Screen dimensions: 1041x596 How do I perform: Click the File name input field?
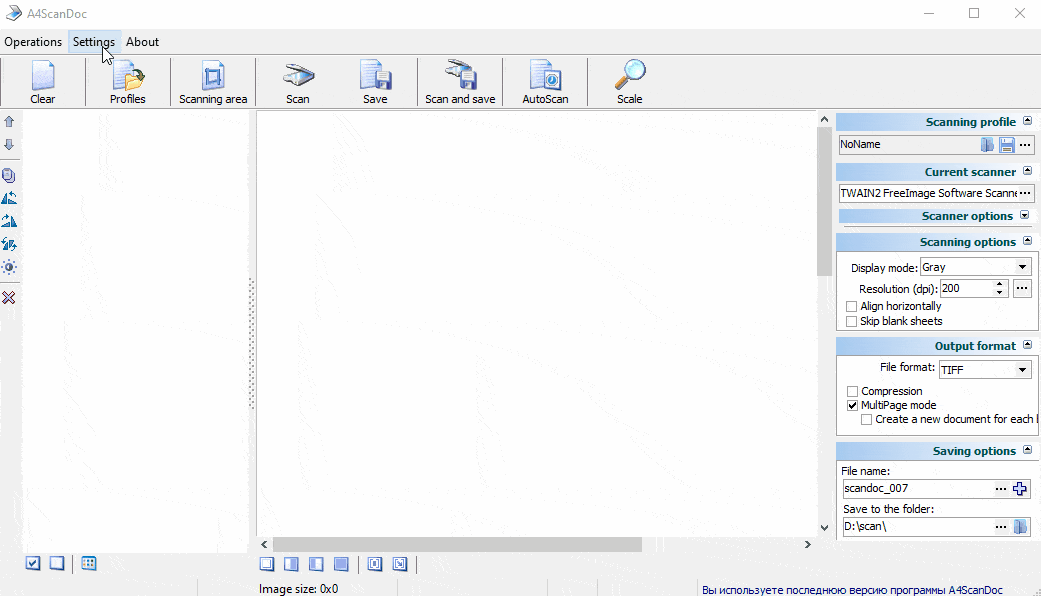click(916, 489)
